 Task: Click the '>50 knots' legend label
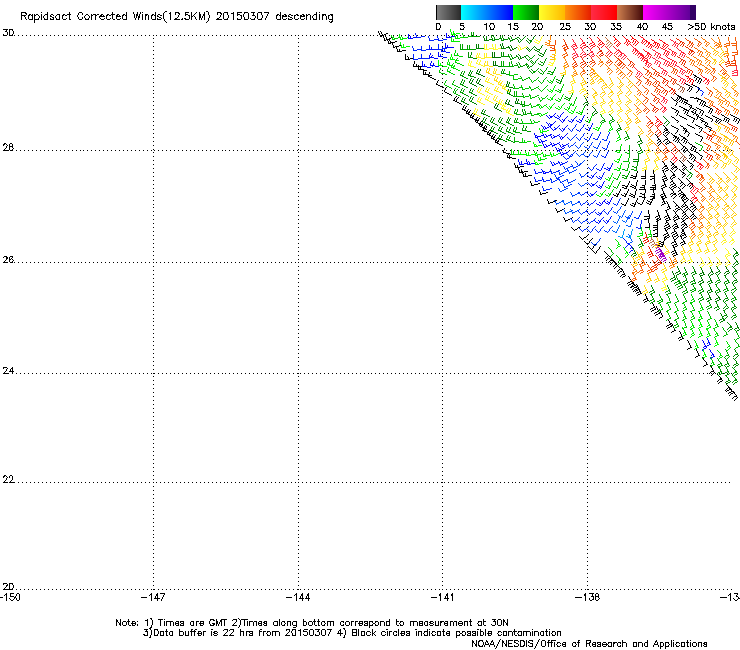[x=711, y=27]
